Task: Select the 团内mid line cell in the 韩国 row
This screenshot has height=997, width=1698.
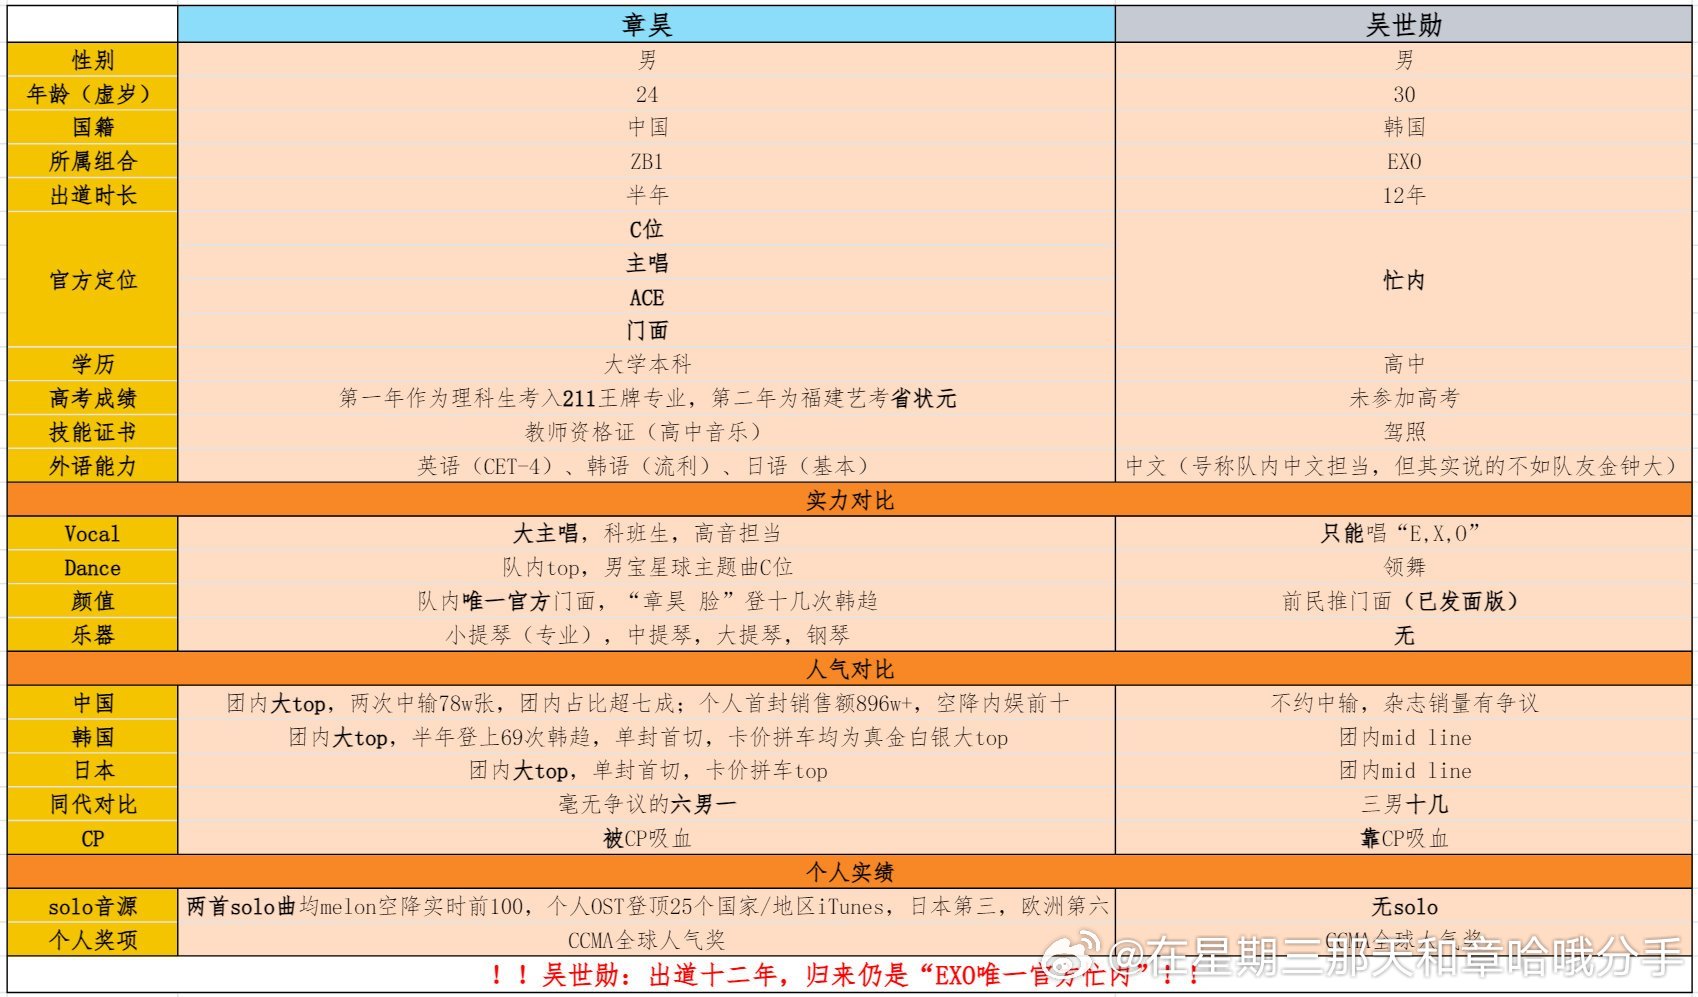Action: (x=1403, y=737)
